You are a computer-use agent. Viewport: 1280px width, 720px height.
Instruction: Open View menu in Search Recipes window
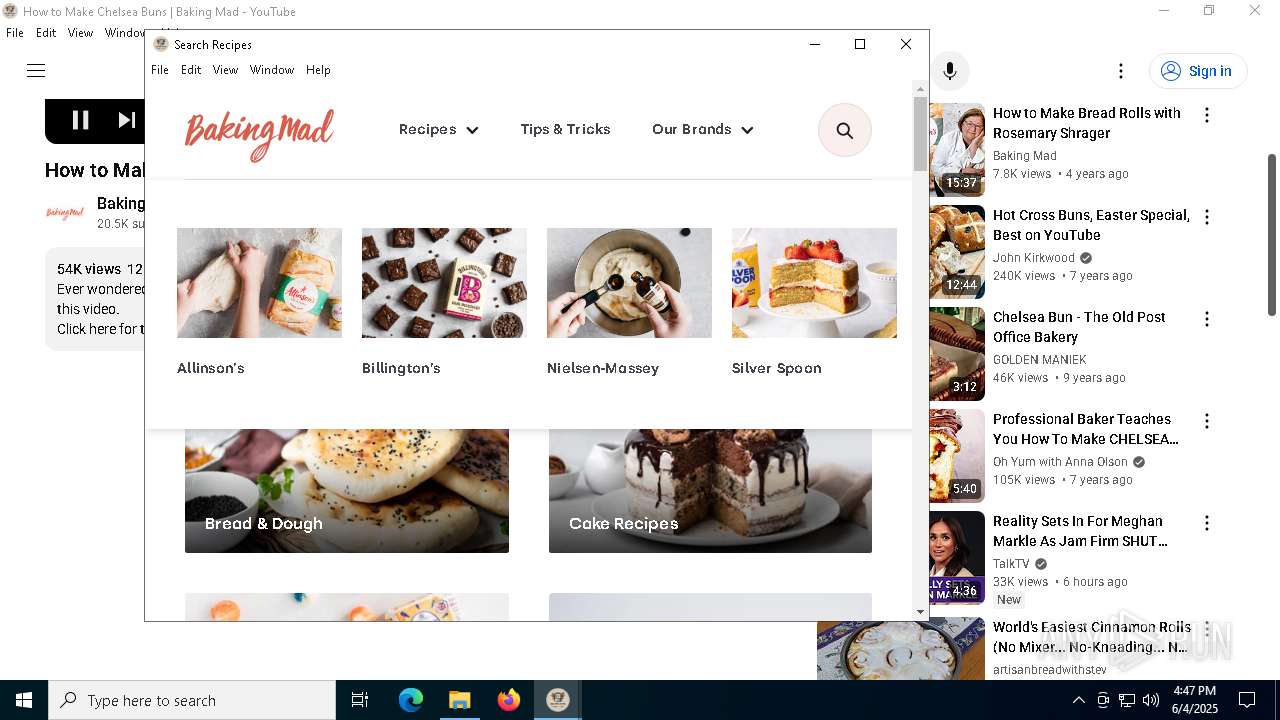[225, 70]
